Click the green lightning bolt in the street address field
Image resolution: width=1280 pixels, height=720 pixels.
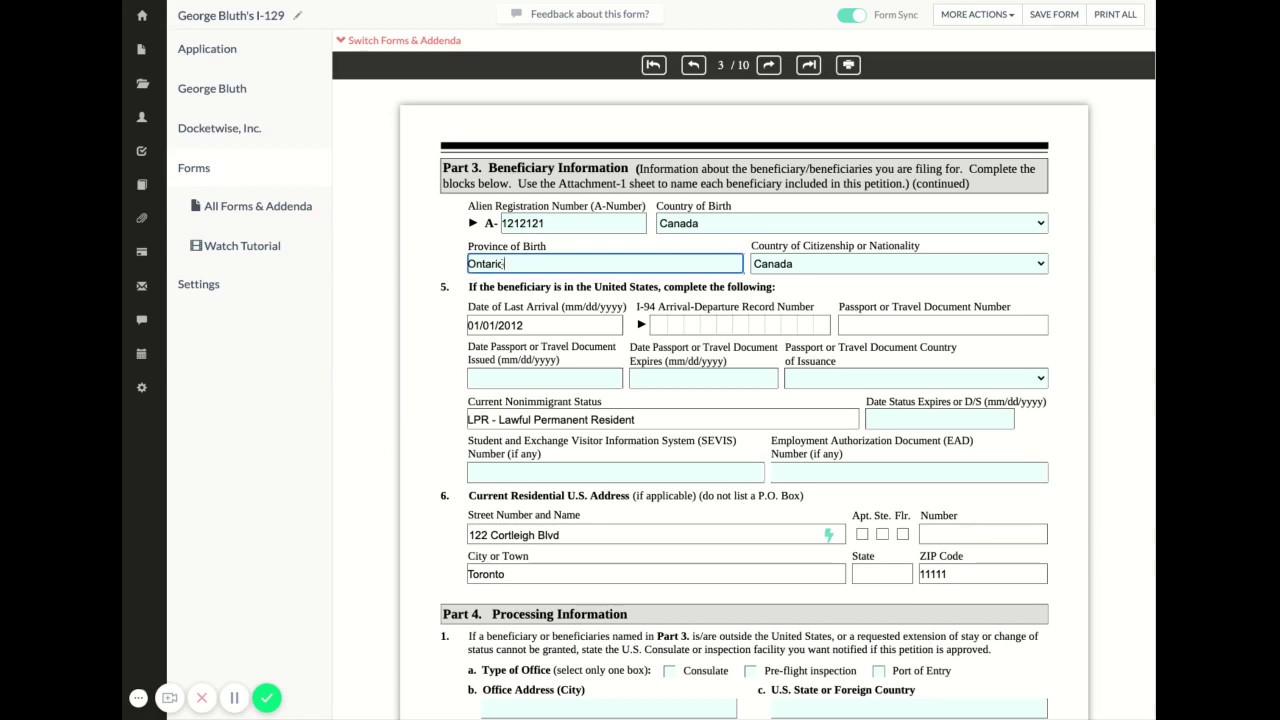[829, 535]
